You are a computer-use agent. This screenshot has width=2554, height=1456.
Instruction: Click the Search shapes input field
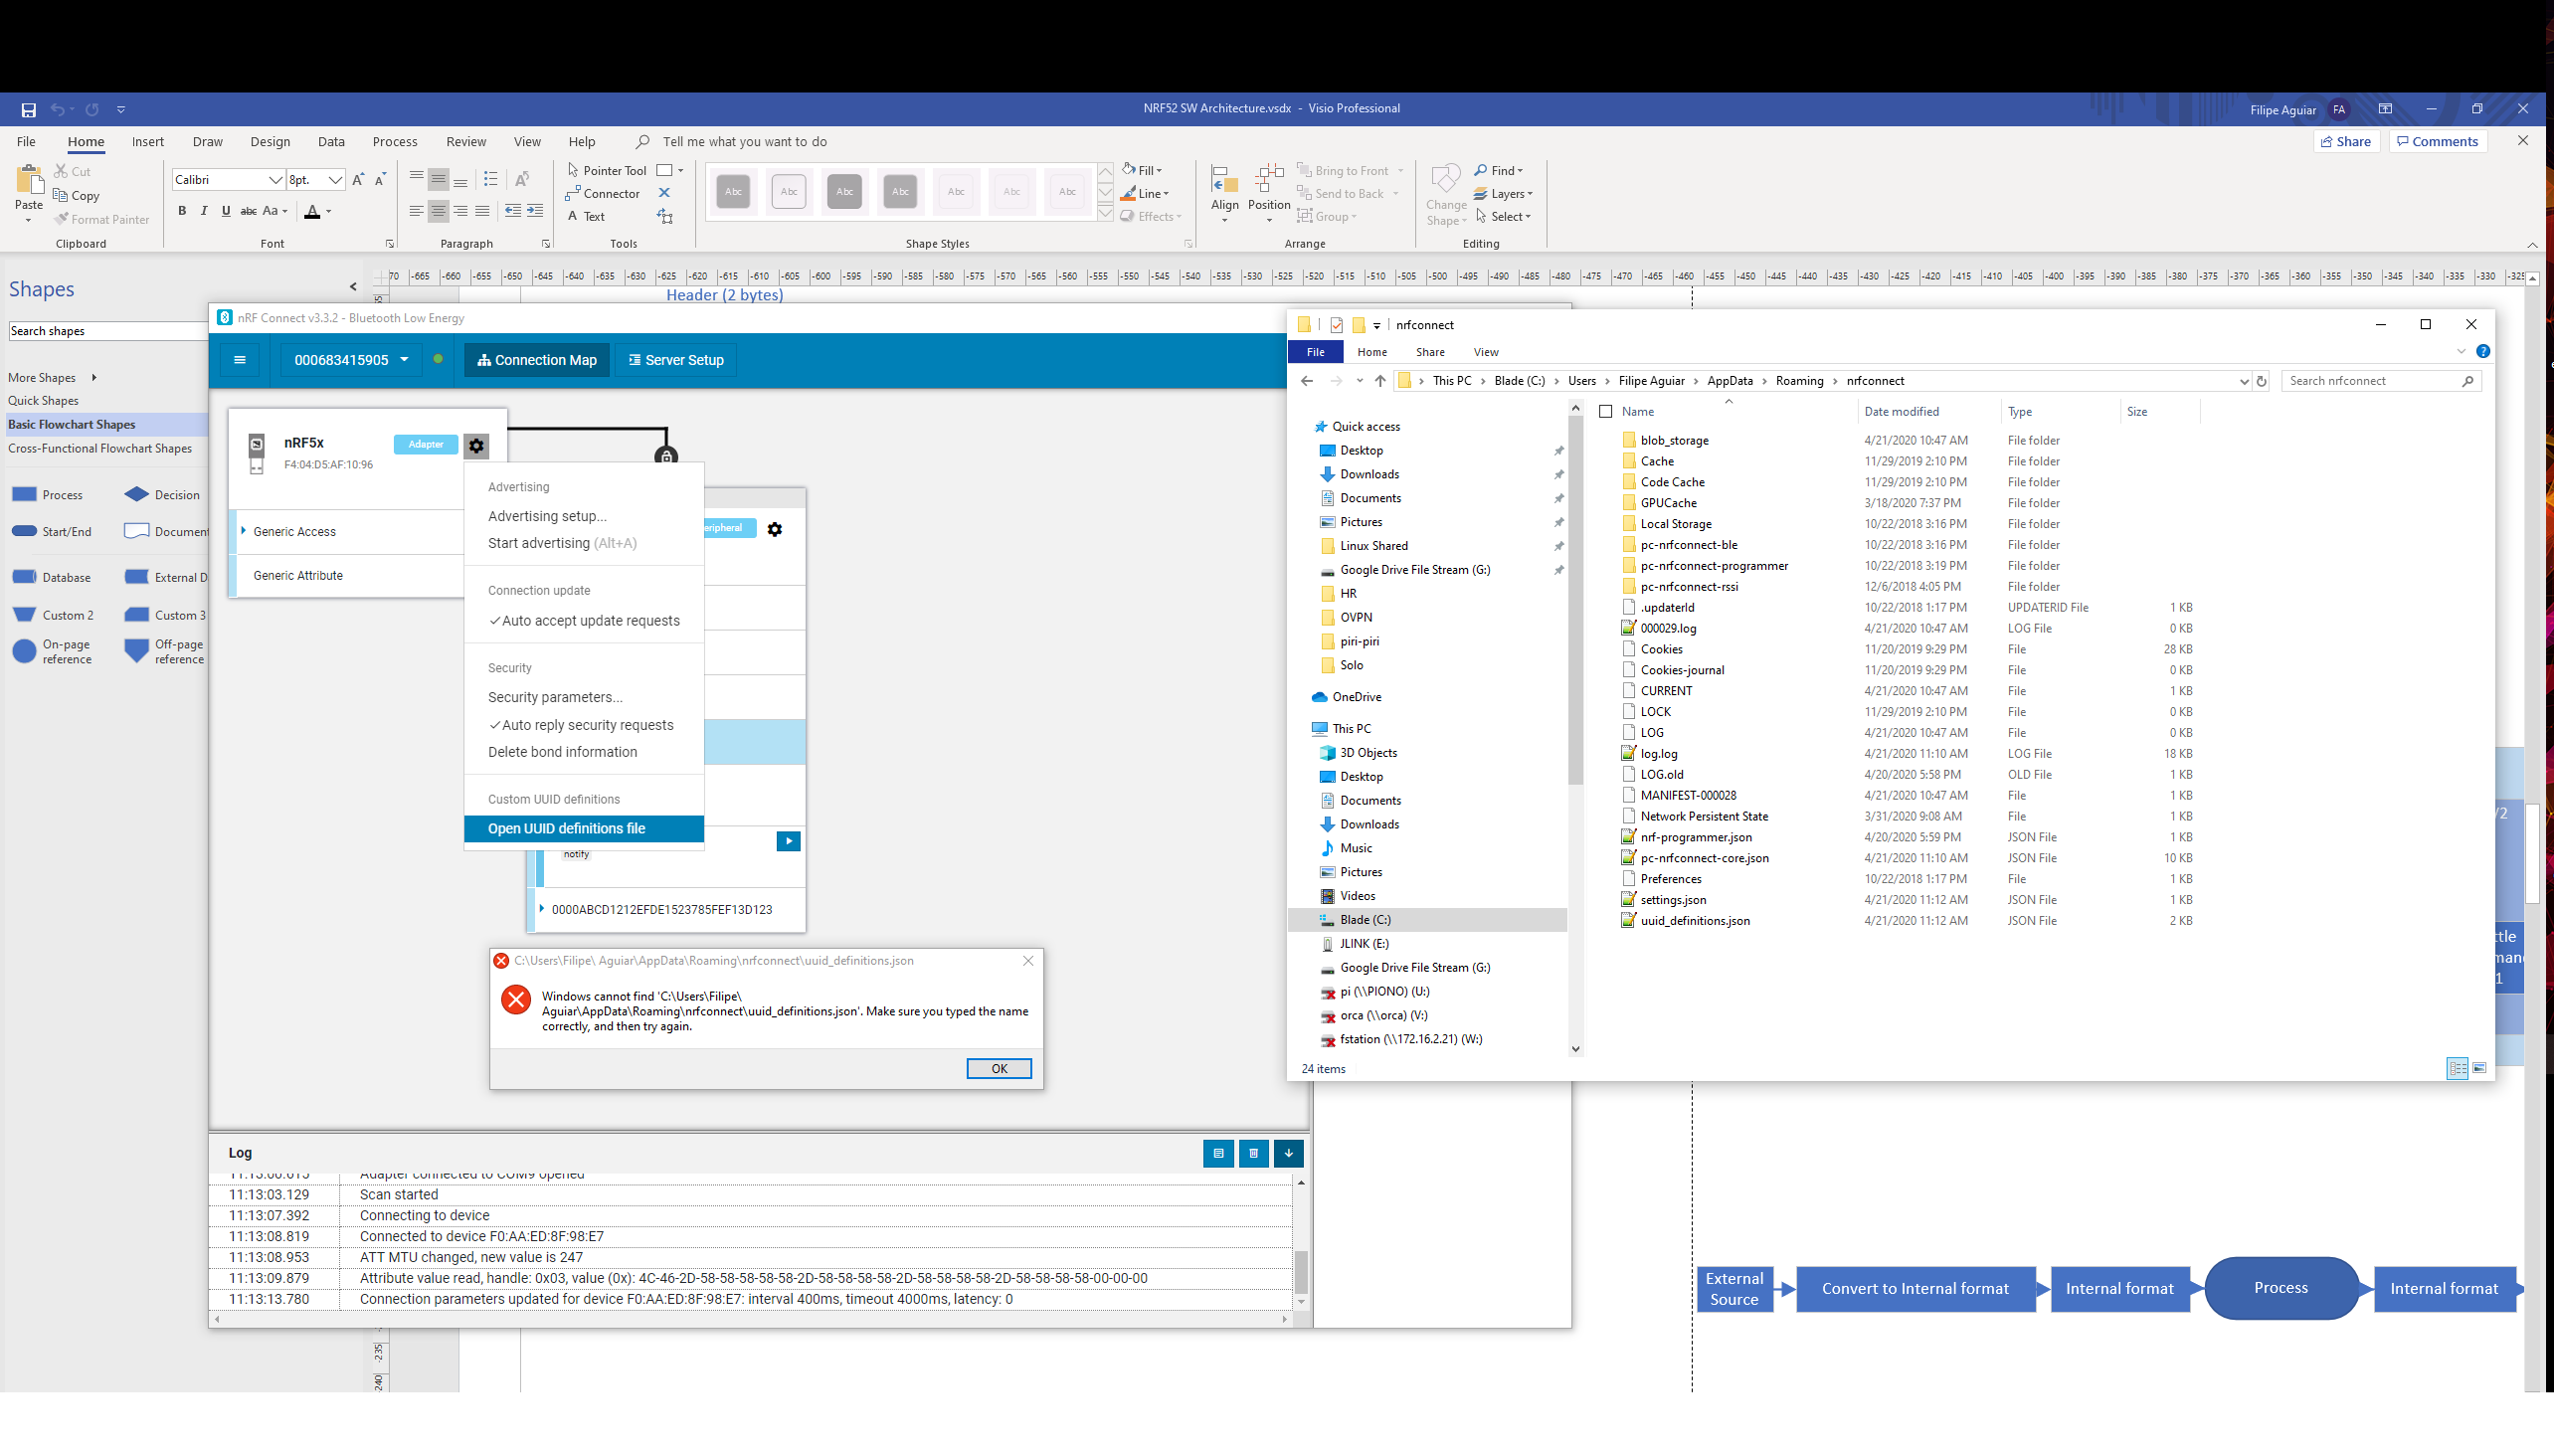(x=106, y=331)
